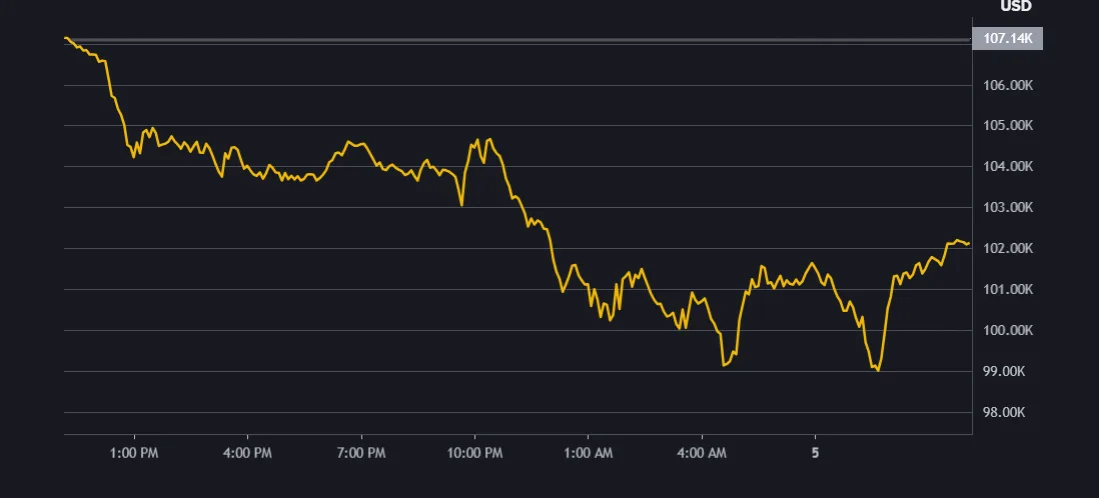1099x498 pixels.
Task: Select the 103.00K axis value
Action: pos(1008,208)
